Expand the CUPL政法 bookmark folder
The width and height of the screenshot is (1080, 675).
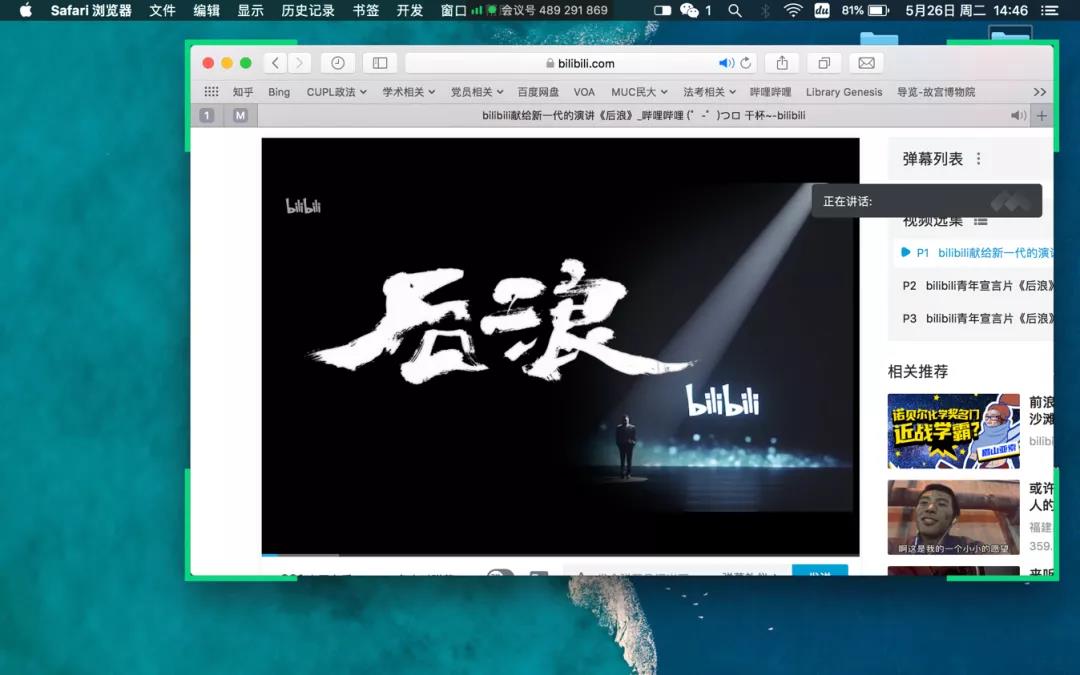(336, 92)
